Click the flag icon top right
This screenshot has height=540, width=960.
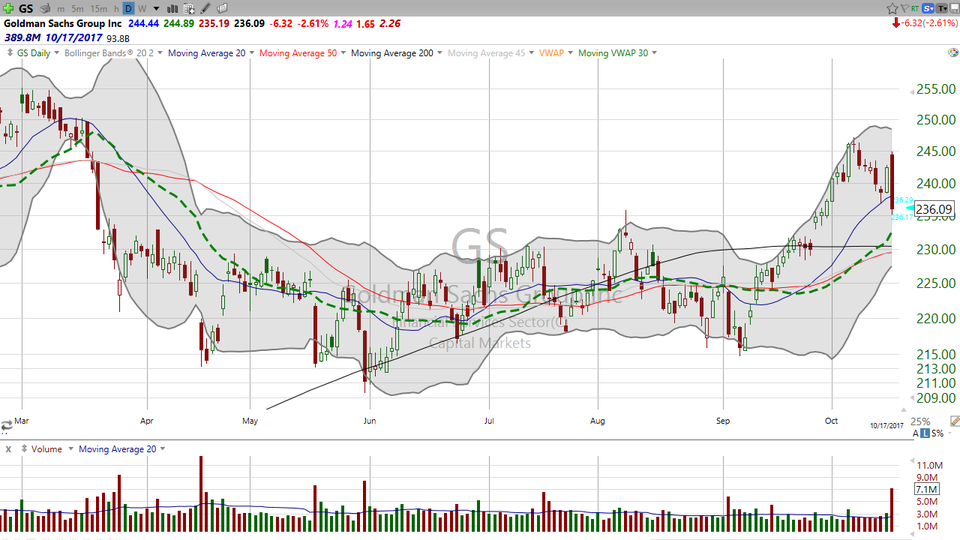tap(903, 8)
